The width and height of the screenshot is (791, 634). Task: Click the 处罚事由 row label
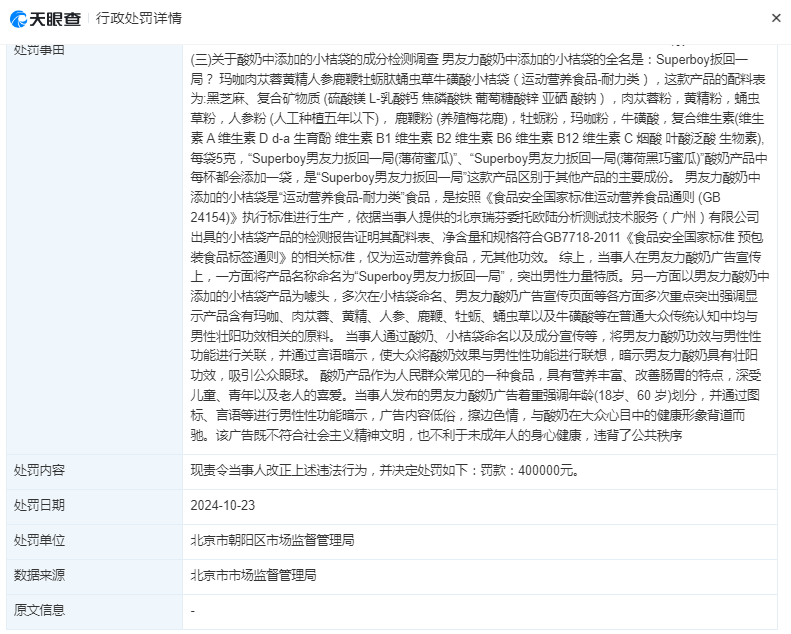coord(39,49)
